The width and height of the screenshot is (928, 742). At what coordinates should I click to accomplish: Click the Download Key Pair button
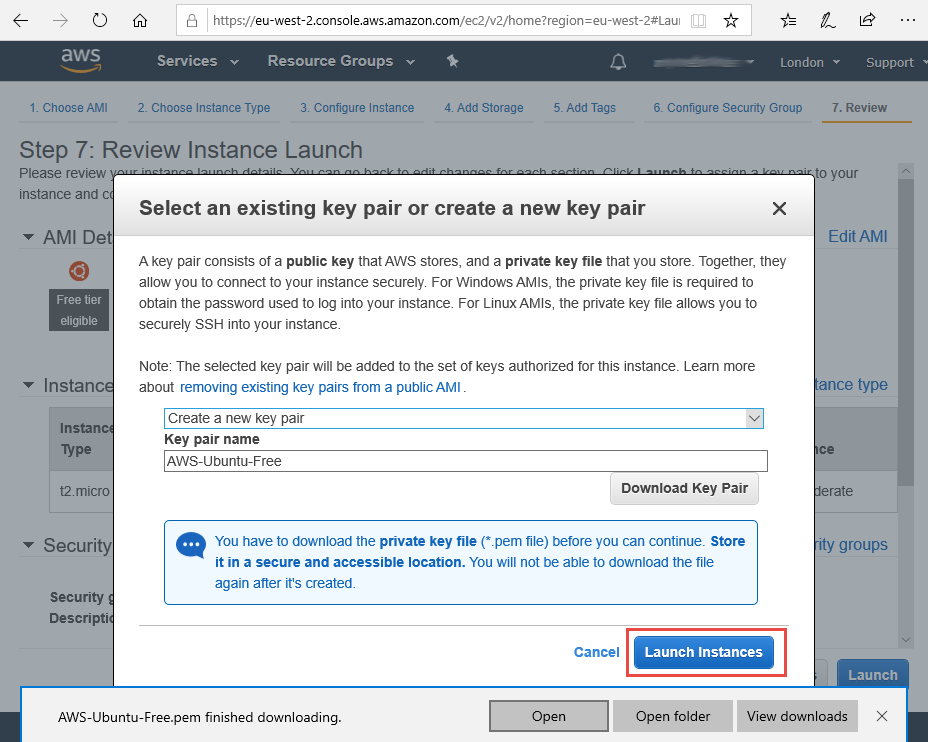pos(684,488)
